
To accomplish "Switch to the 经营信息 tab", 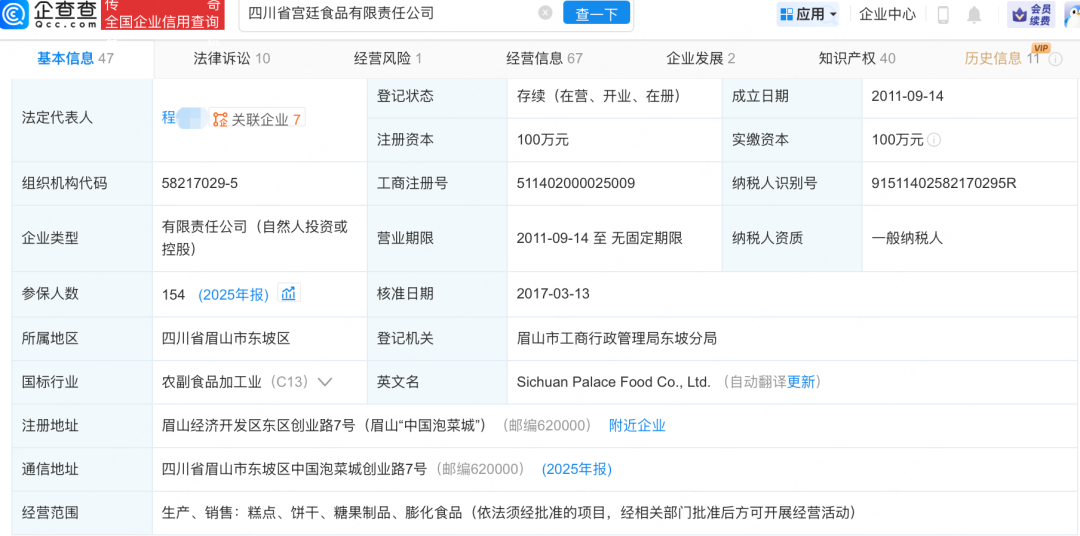I will click(x=544, y=59).
